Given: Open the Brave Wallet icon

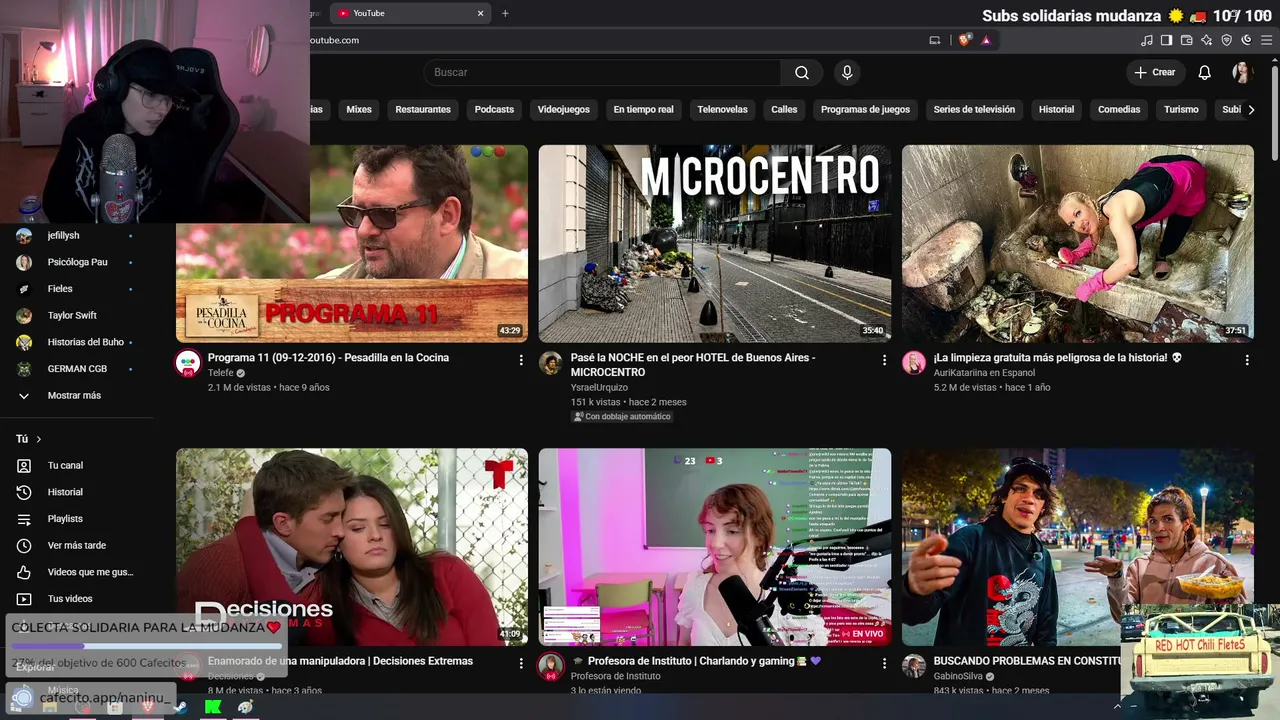Looking at the screenshot, I should [x=1187, y=40].
